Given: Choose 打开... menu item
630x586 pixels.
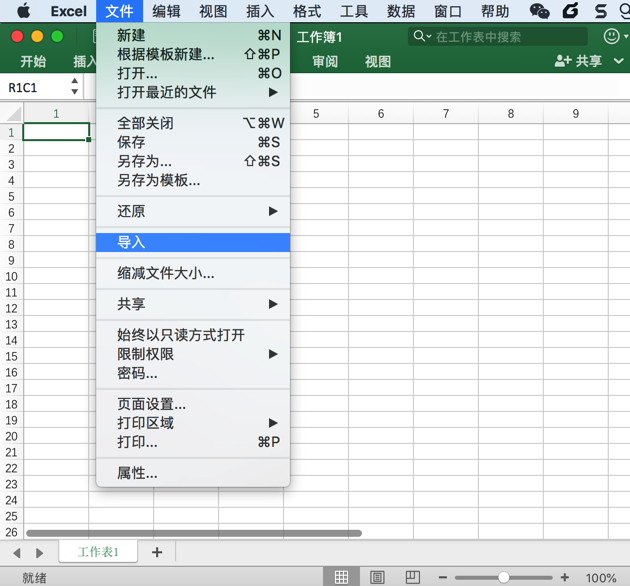Looking at the screenshot, I should click(x=193, y=73).
